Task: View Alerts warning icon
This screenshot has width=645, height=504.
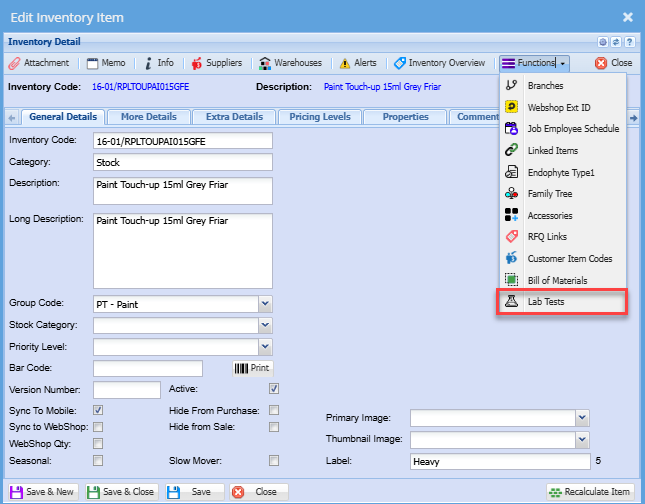Action: coord(345,63)
